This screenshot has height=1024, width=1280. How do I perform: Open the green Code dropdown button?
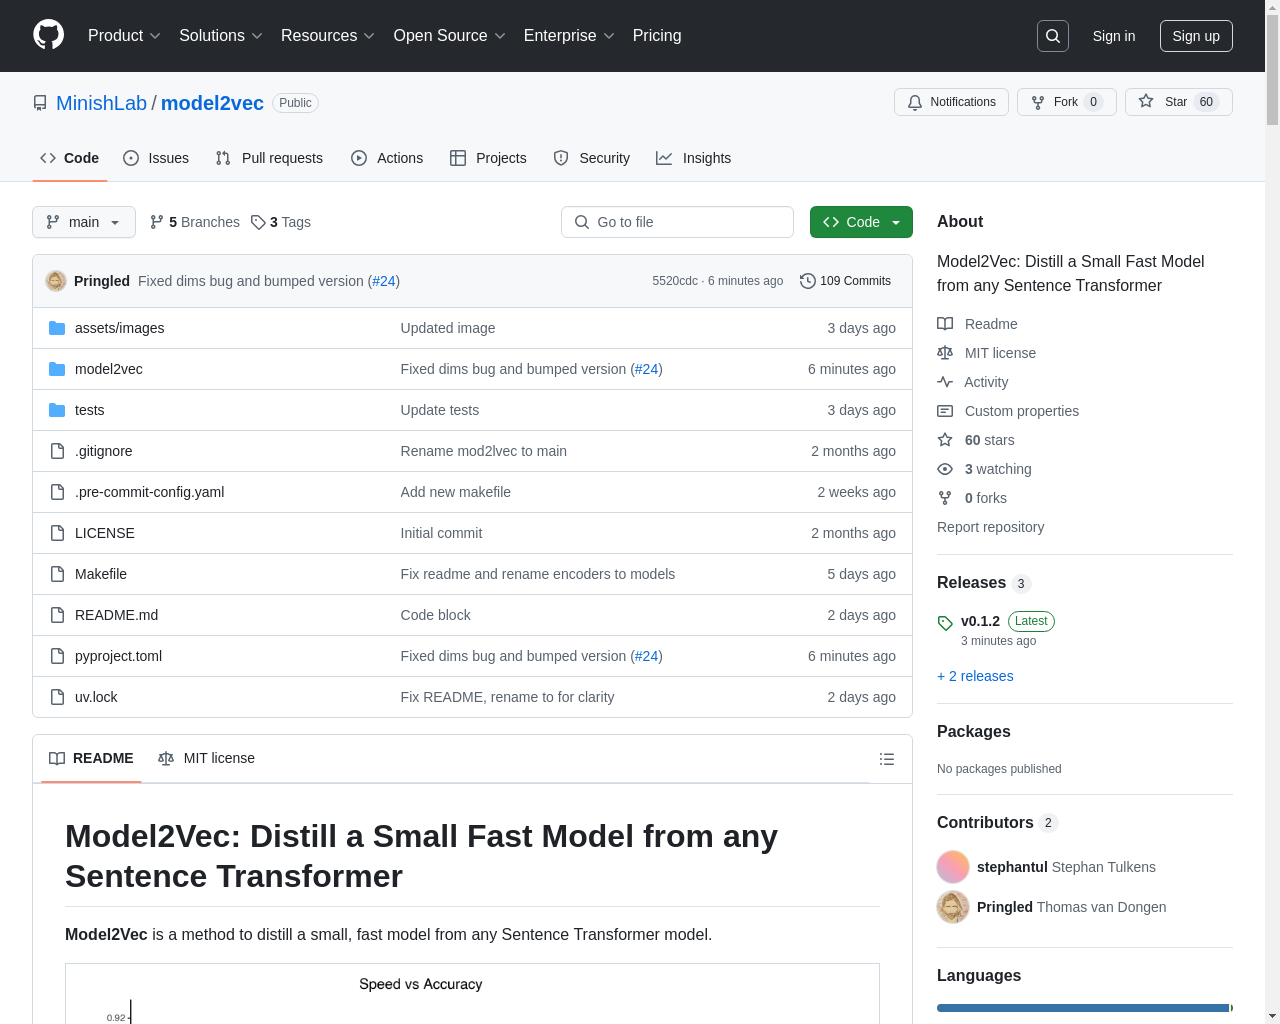coord(861,222)
